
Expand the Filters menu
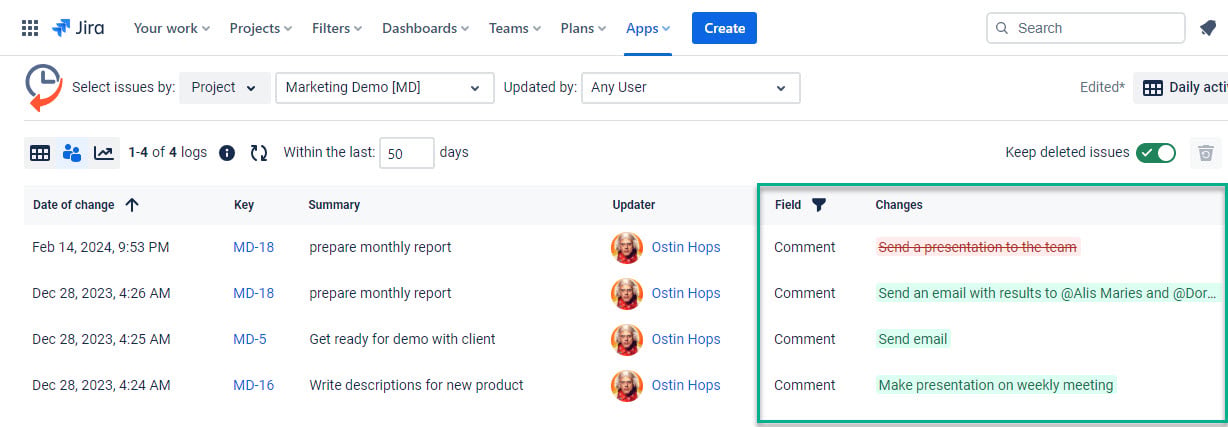(337, 28)
